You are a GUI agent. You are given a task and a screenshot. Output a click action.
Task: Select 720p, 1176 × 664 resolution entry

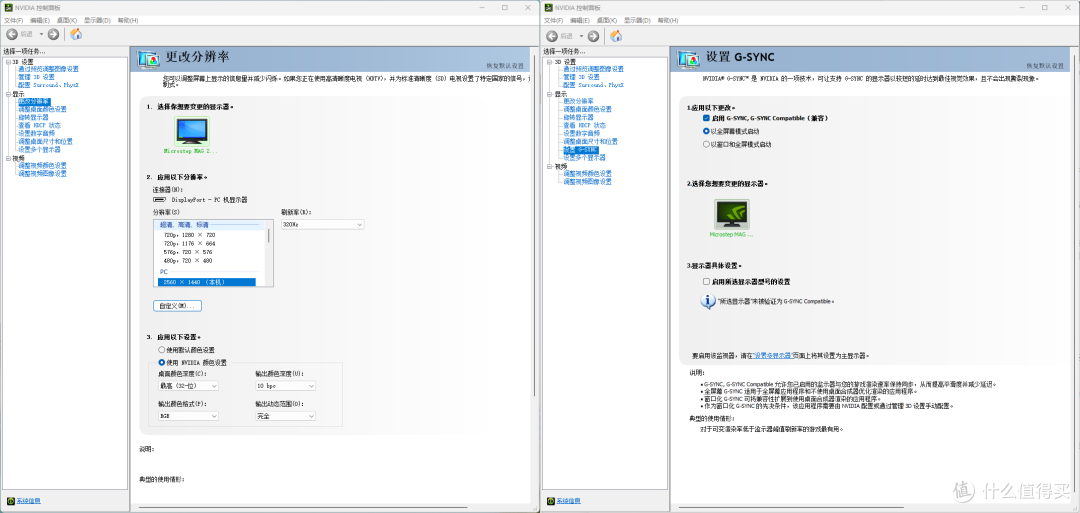tap(189, 243)
